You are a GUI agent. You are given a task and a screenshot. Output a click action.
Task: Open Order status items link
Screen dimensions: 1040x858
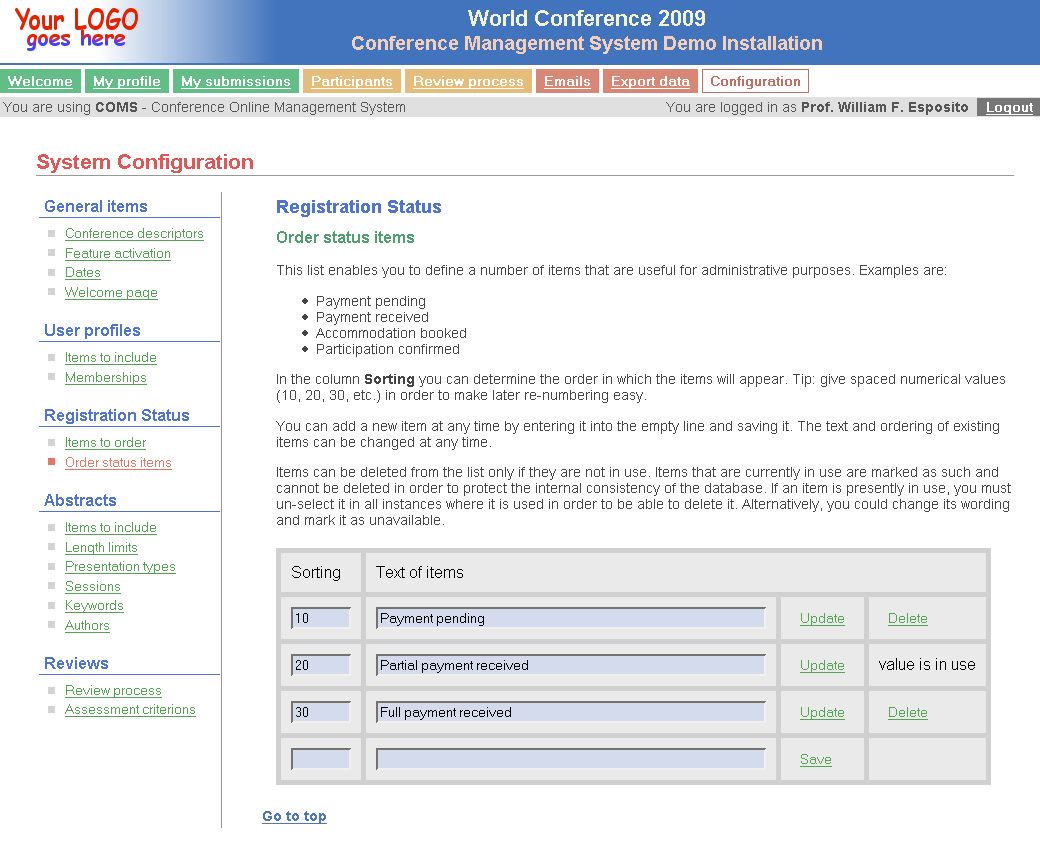118,462
